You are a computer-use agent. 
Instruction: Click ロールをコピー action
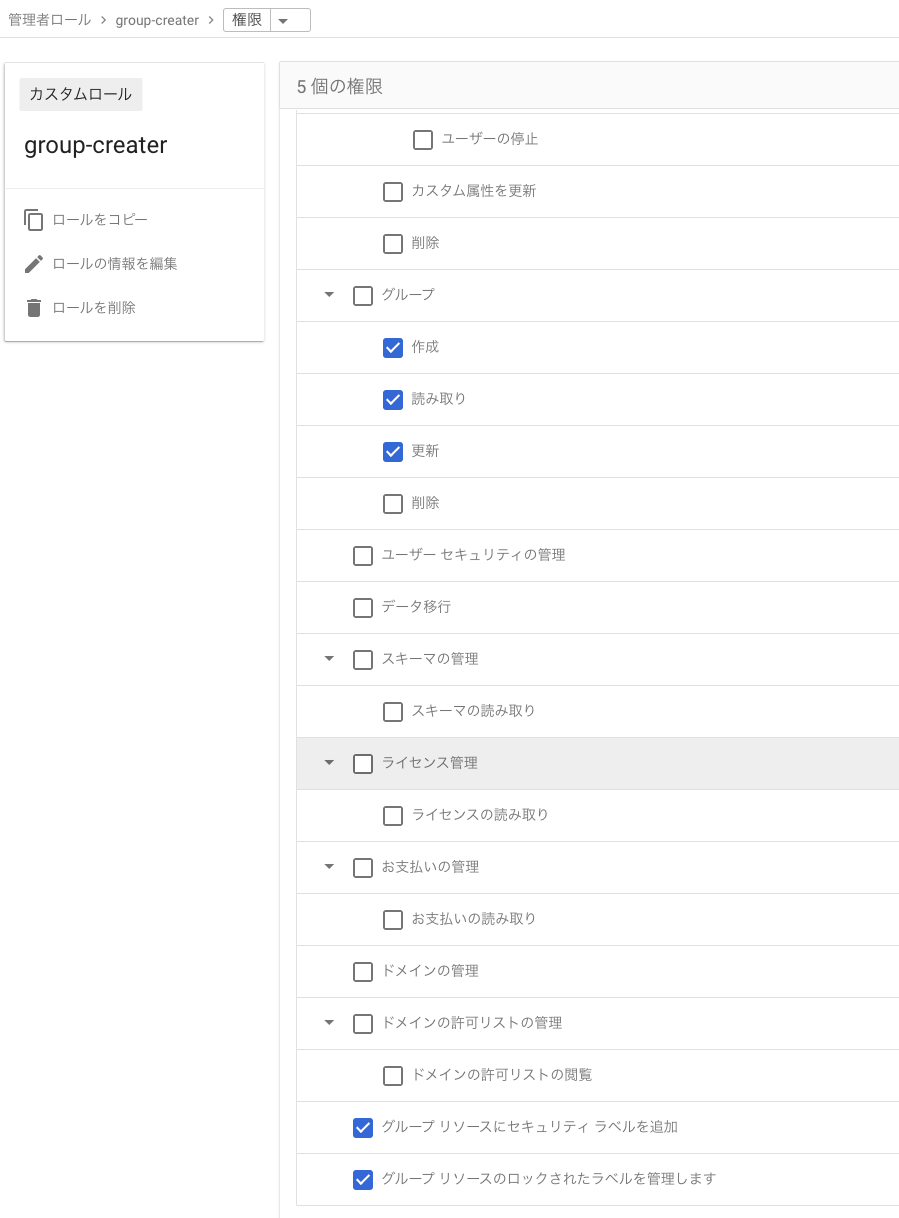tap(100, 220)
